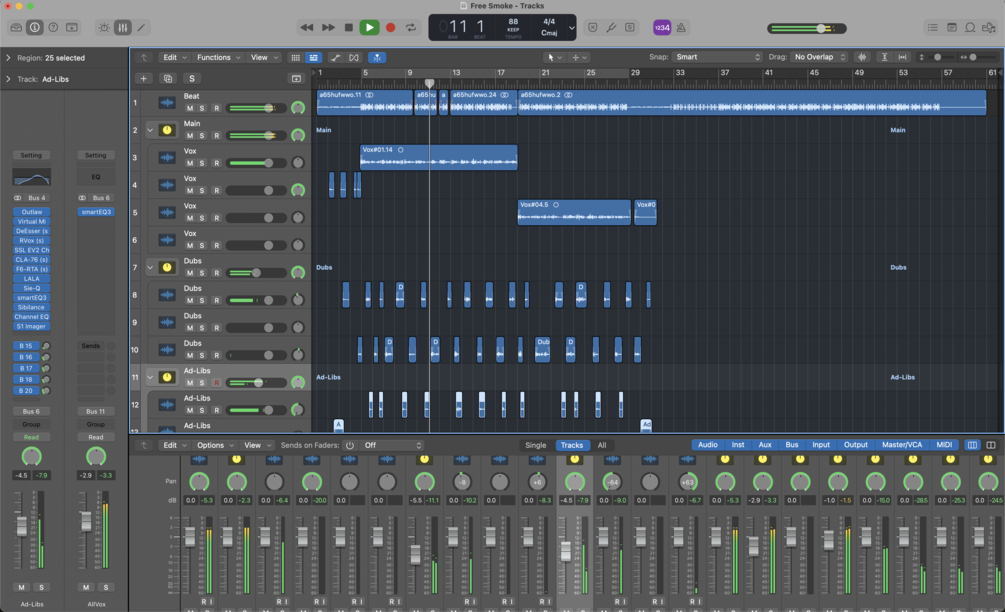Open Quick Help icon
Screen dimensions: 1005x612
click(53, 28)
